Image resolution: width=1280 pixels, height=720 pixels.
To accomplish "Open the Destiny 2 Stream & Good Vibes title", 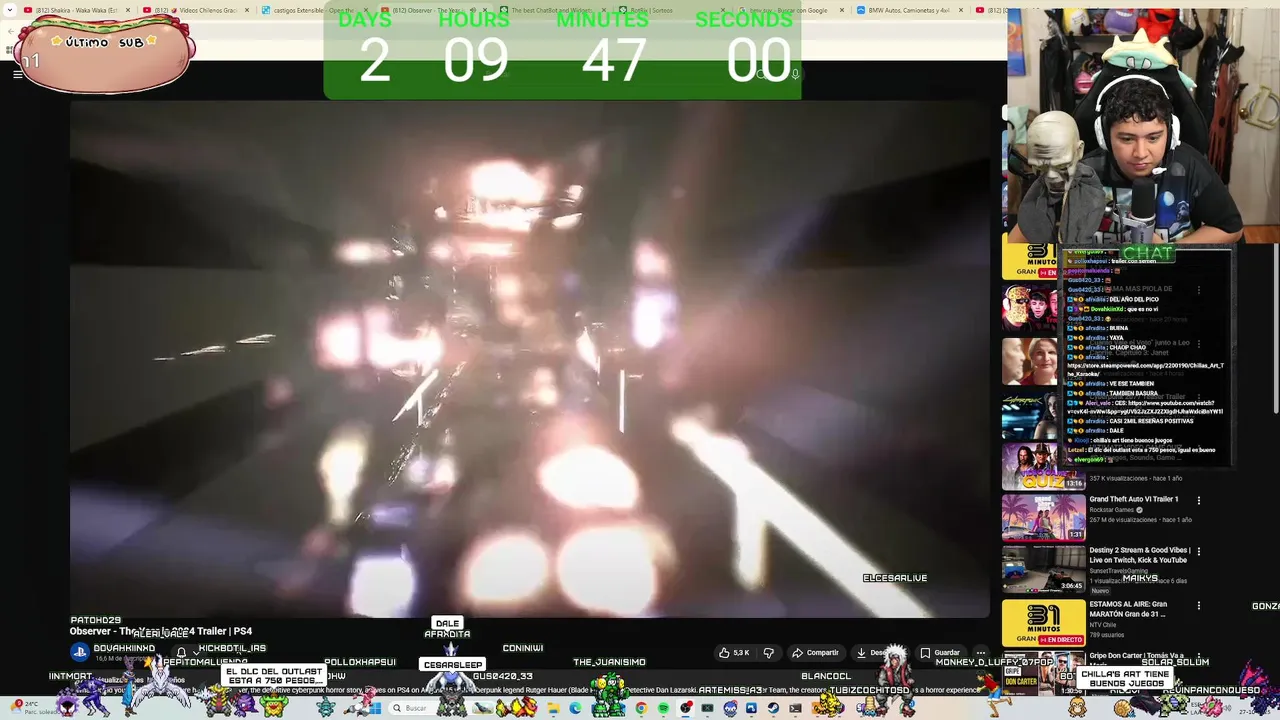I will (1139, 555).
